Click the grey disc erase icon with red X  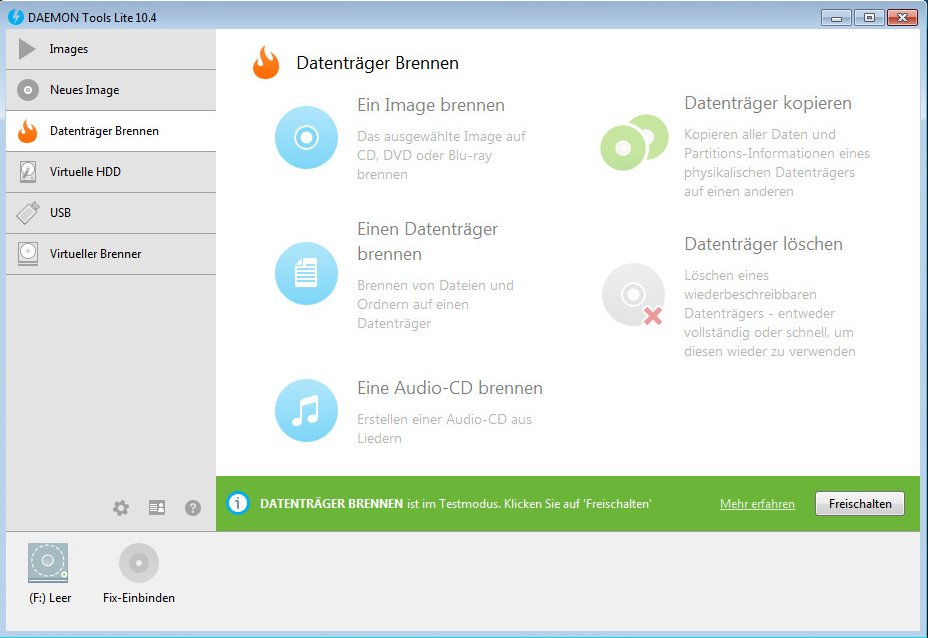pos(633,295)
